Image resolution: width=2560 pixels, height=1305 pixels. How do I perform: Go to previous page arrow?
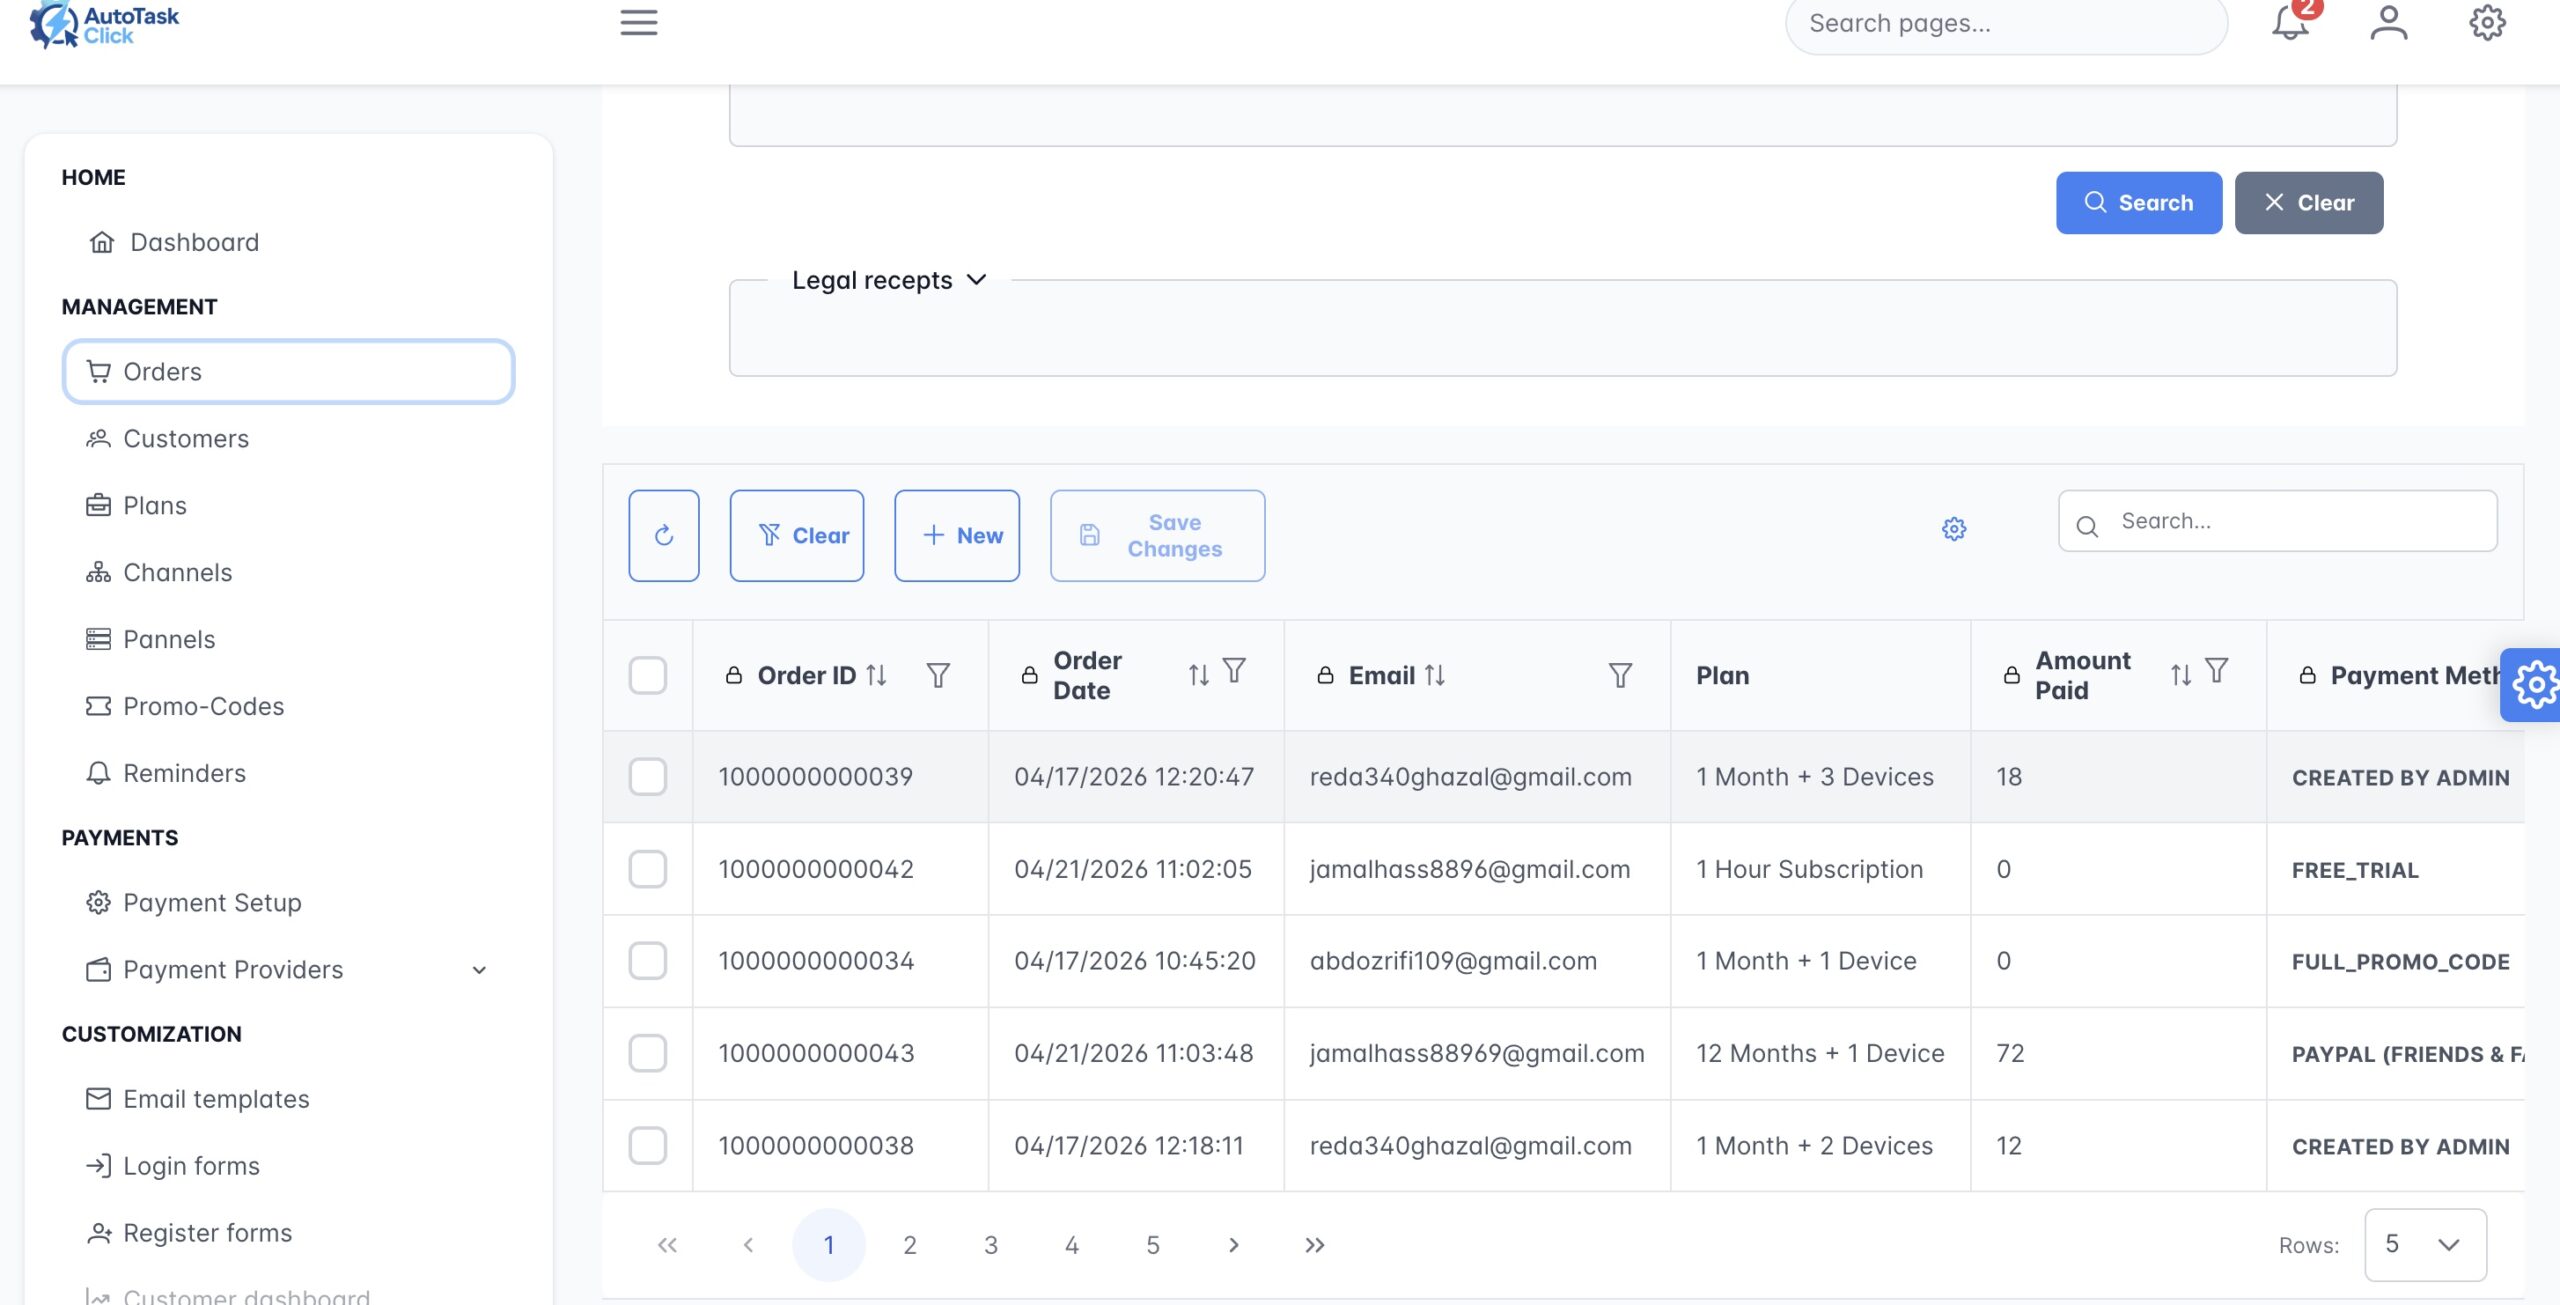coord(748,1245)
